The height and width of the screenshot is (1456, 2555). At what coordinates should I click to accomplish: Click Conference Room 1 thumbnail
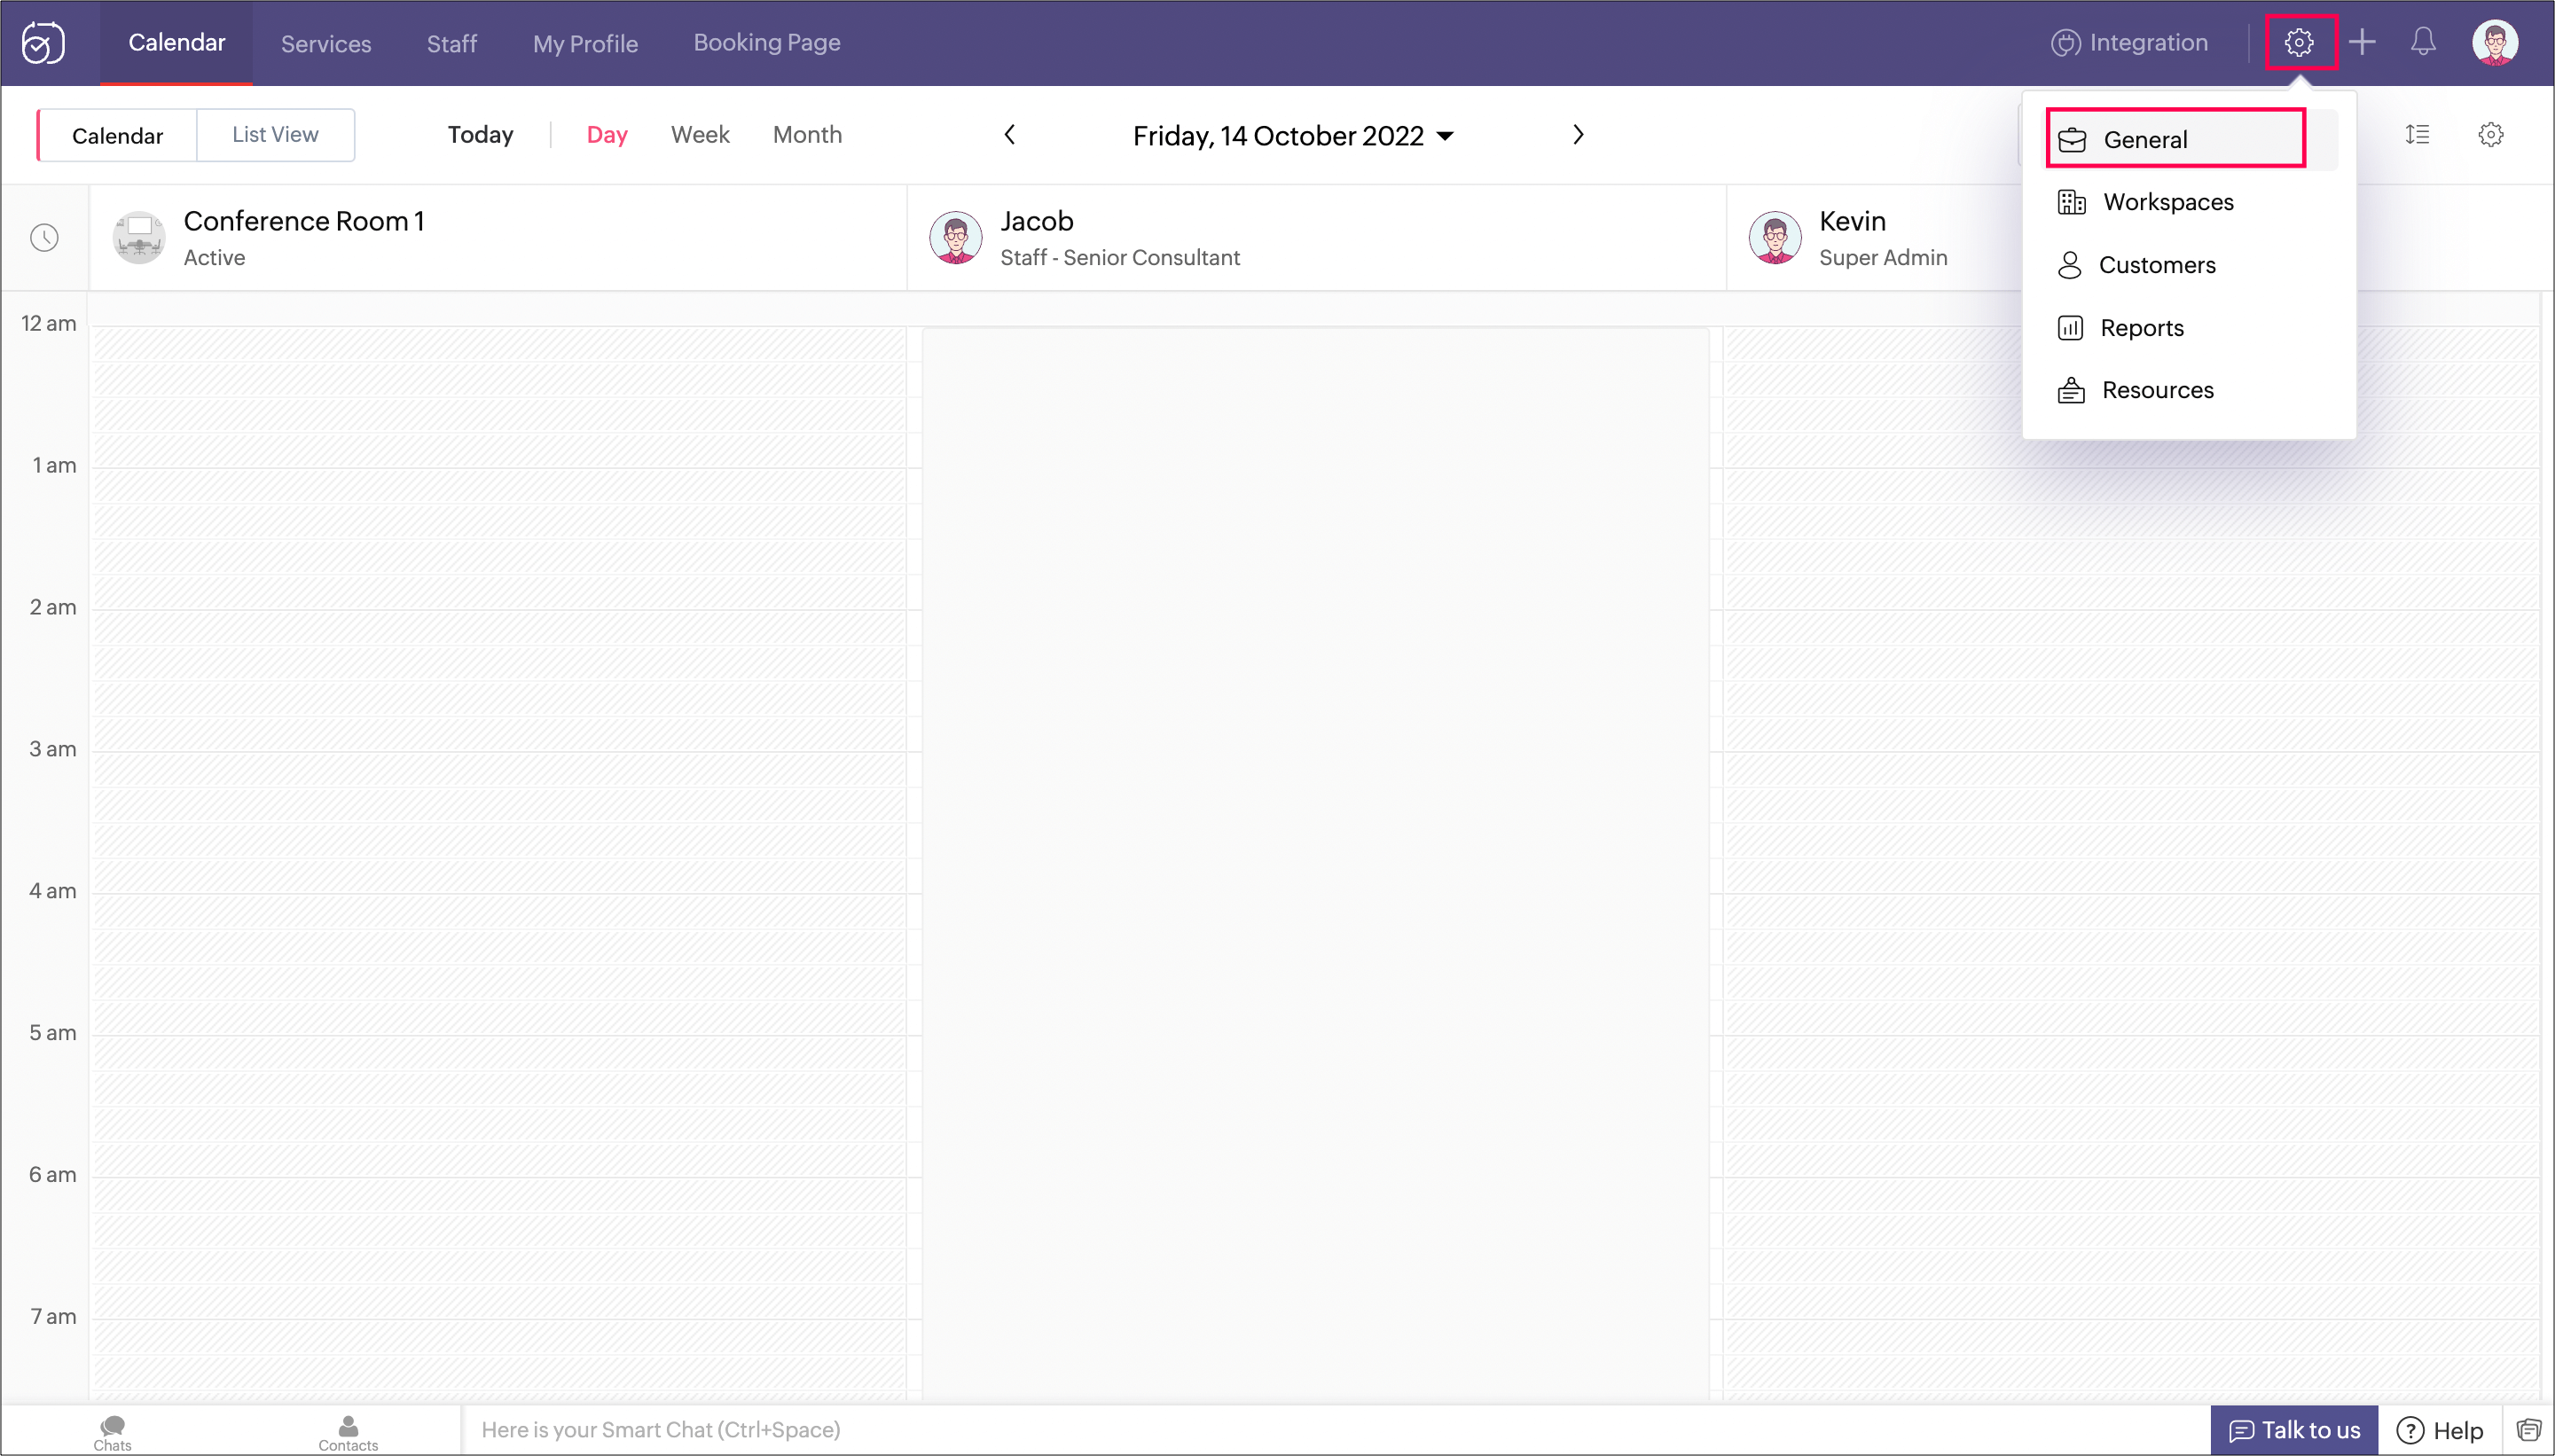coord(139,238)
